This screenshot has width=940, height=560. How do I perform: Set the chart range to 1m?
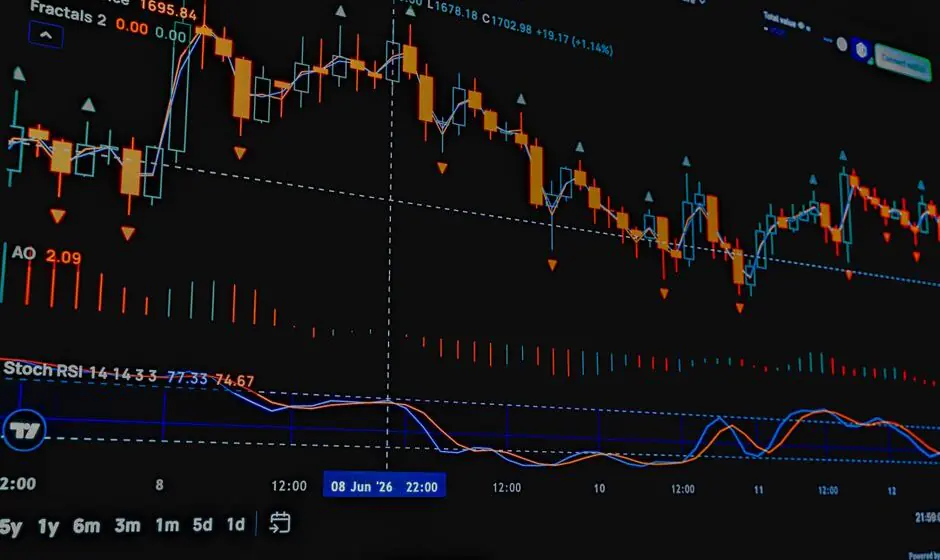click(x=167, y=525)
